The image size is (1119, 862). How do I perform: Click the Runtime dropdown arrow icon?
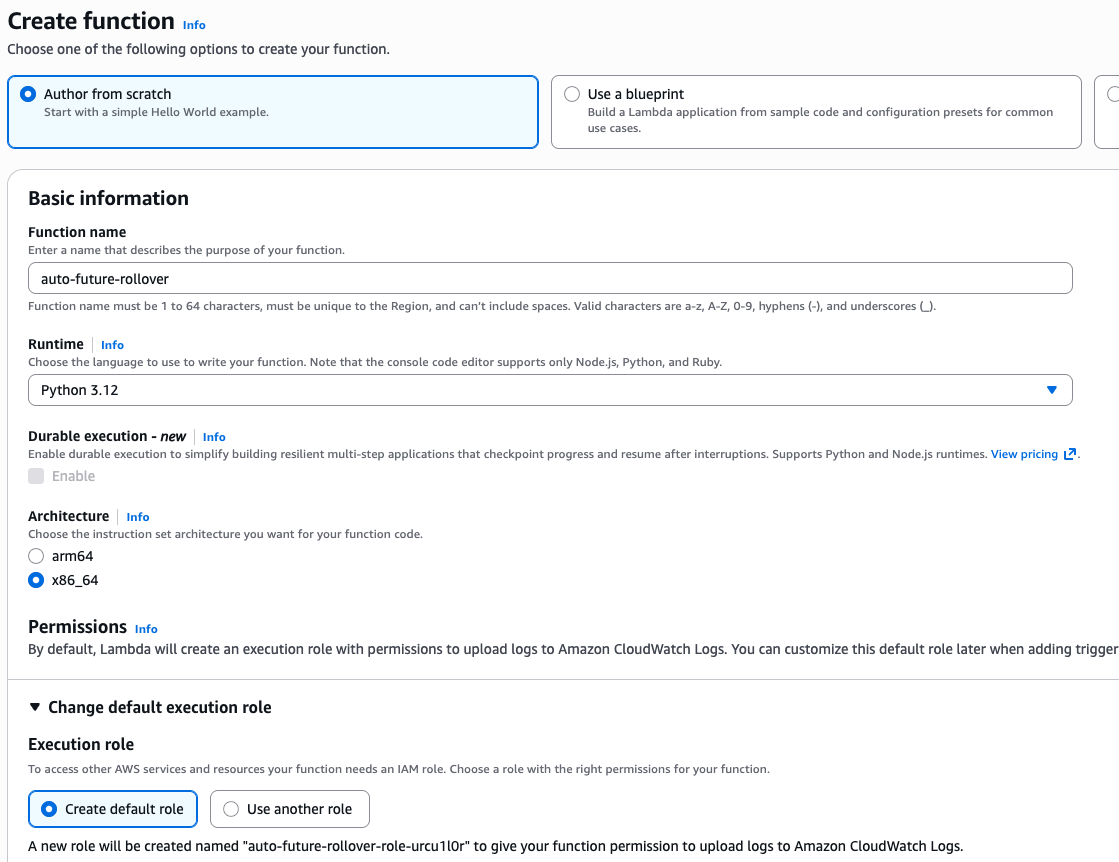(1051, 390)
